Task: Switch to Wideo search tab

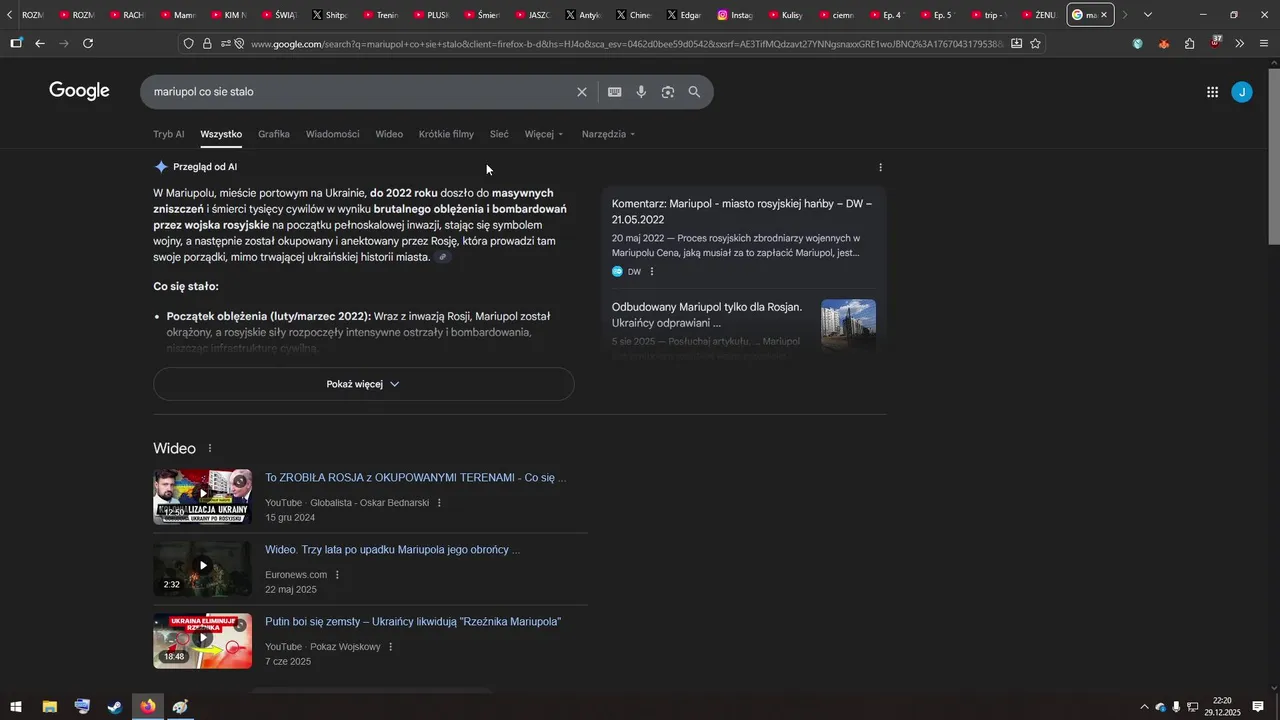Action: click(389, 134)
